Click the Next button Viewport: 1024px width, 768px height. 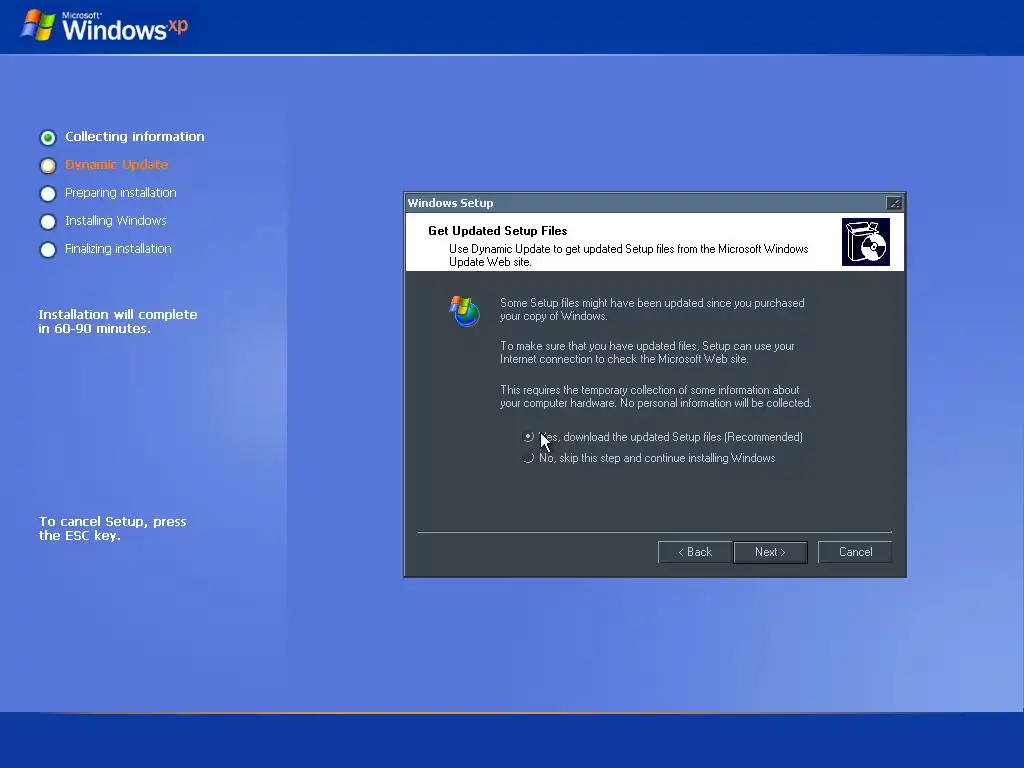point(770,552)
